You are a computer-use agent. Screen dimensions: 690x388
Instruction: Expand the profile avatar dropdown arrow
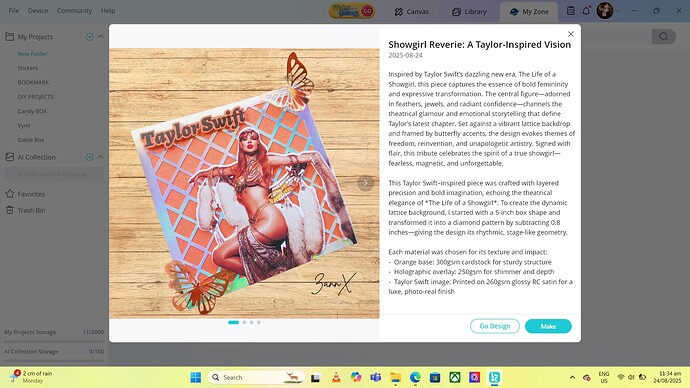click(x=617, y=11)
